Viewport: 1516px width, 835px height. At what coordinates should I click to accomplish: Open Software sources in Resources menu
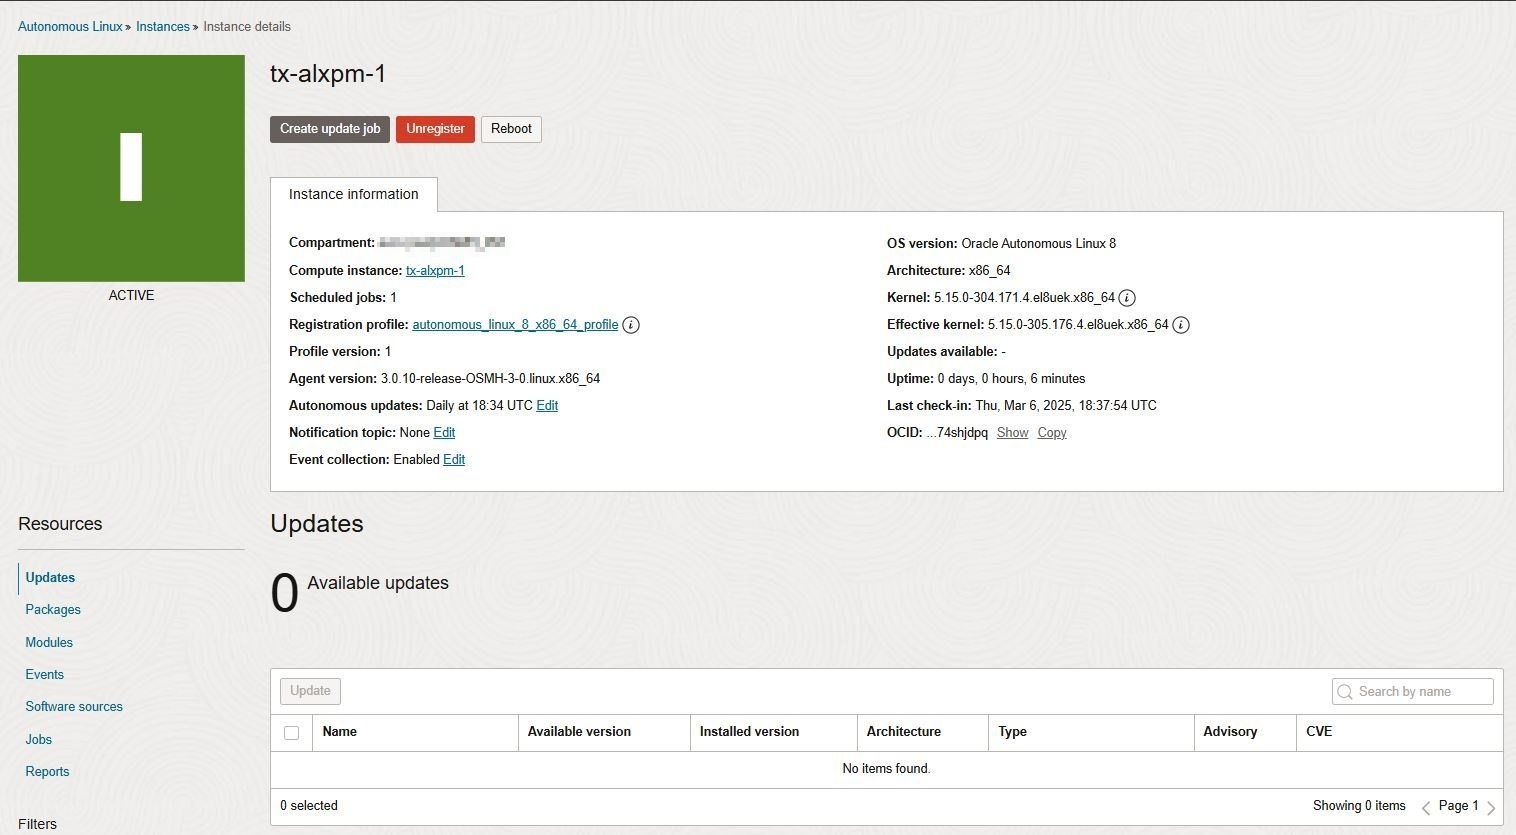pyautogui.click(x=74, y=707)
